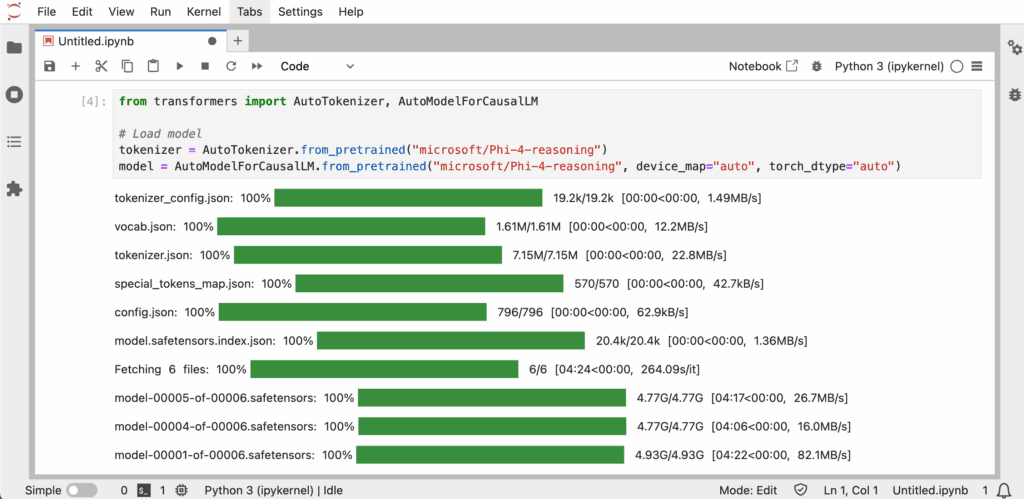Save the notebook with the floppy icon

[x=50, y=66]
